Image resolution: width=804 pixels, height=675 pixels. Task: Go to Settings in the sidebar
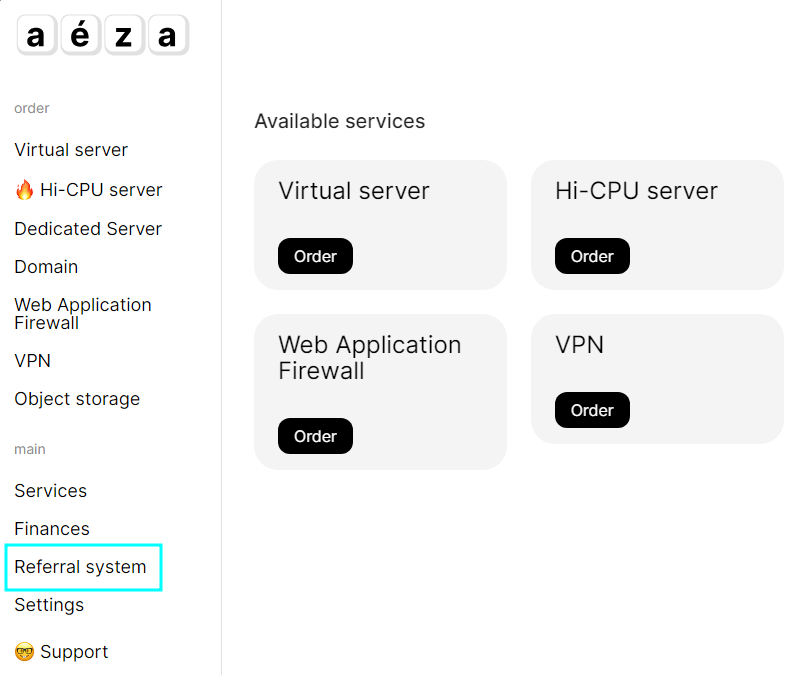click(x=49, y=605)
